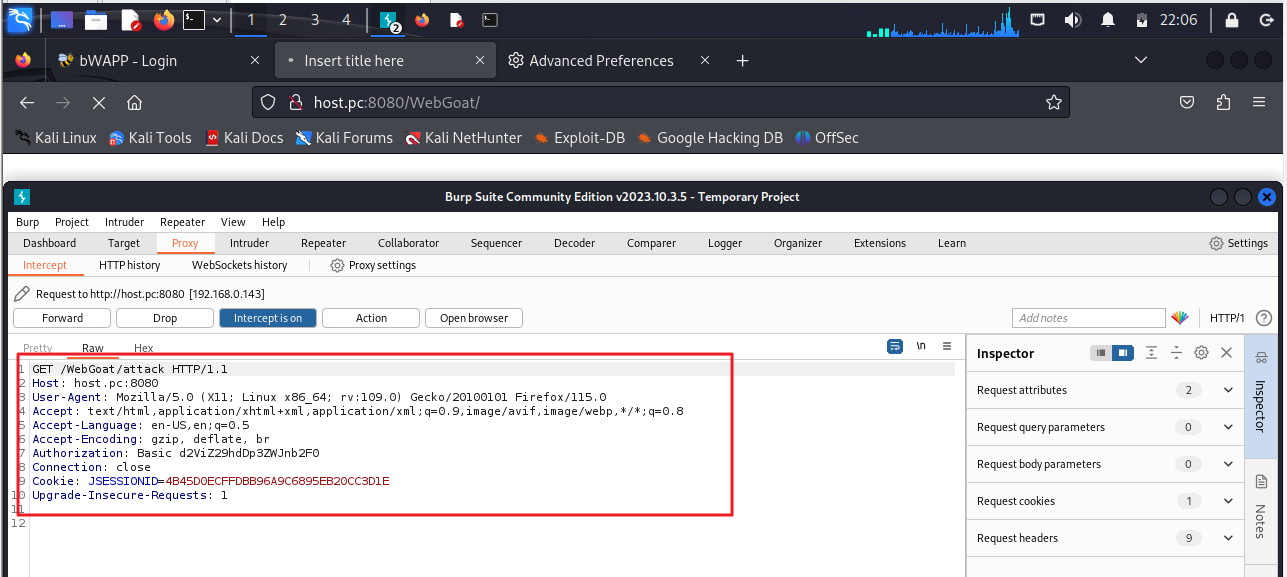Open the highlight color picker icon
Viewport: 1287px width, 577px height.
(x=1180, y=318)
